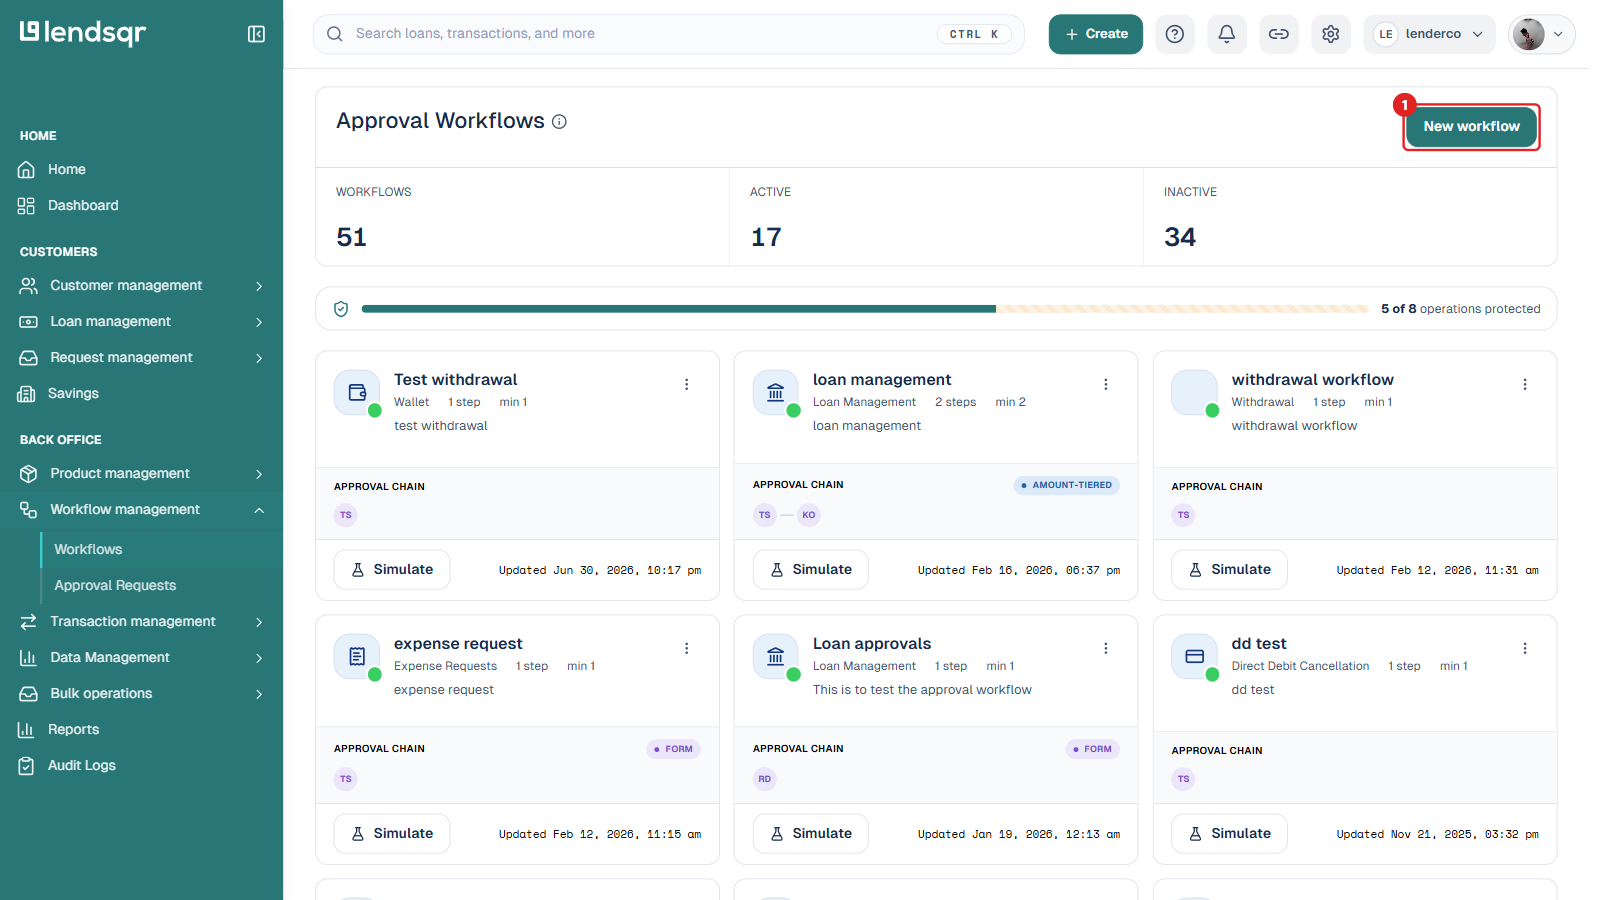Expand Loan management sidebar menu

point(141,322)
